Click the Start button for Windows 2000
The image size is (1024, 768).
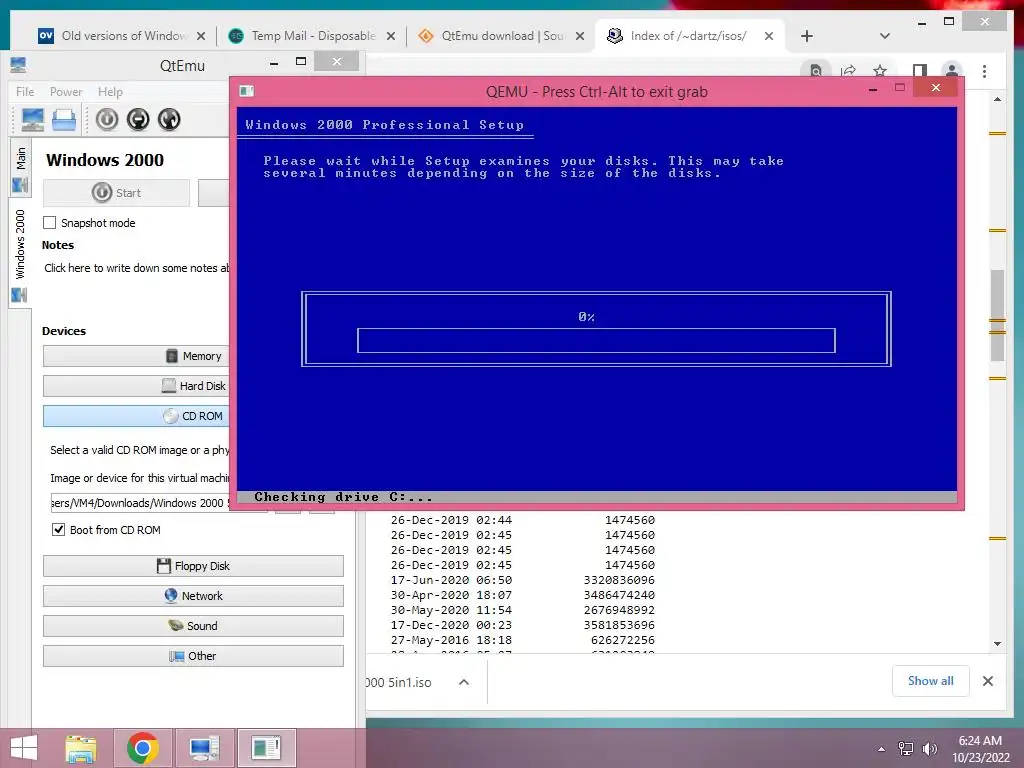click(x=116, y=193)
